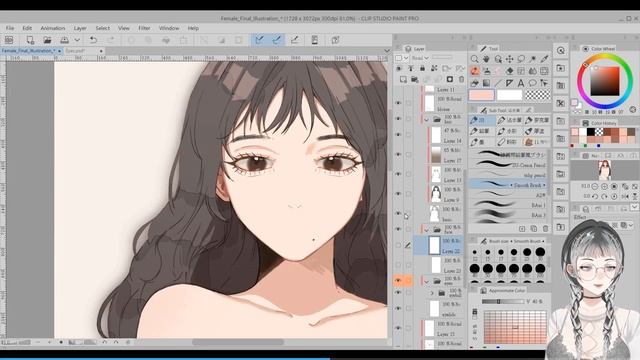Click the Redo toolbar icon
Viewport: 640px width, 360px height.
pyautogui.click(x=111, y=40)
